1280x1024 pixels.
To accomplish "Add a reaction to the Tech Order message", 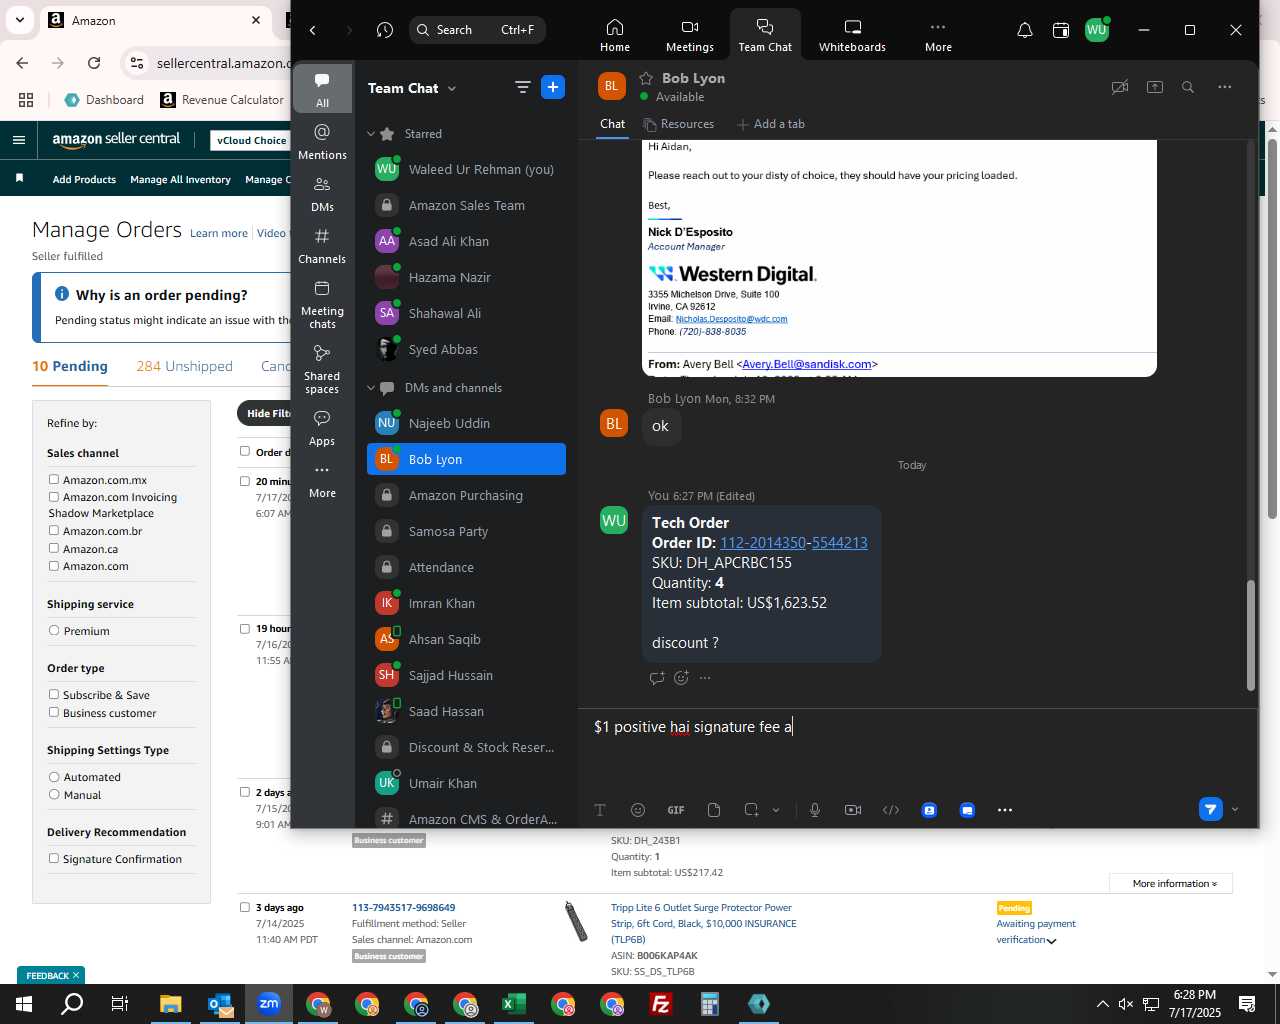I will (x=682, y=678).
